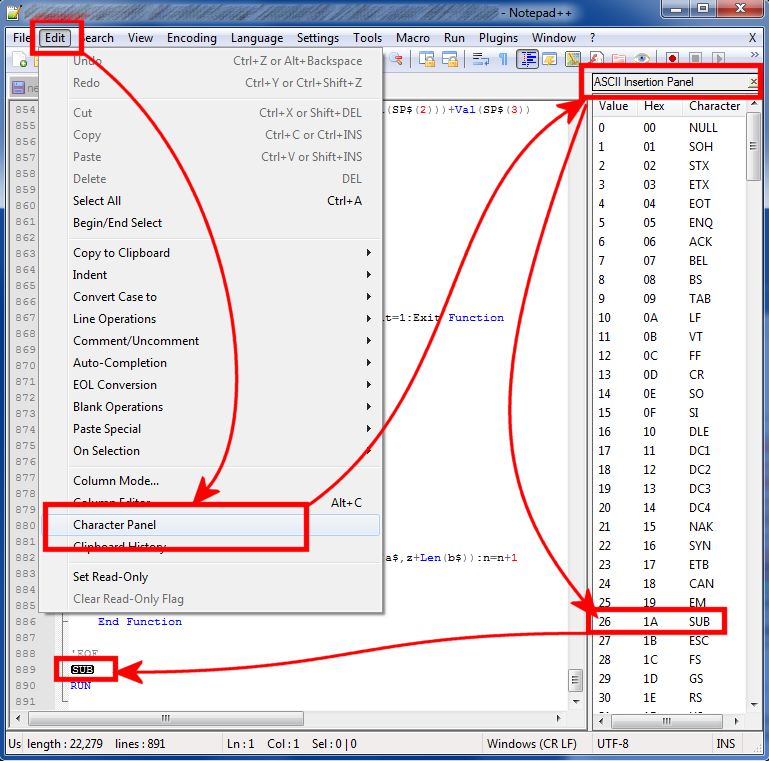Close the ASCII Insertion Panel
Image resolution: width=769 pixels, height=761 pixels.
pos(753,82)
